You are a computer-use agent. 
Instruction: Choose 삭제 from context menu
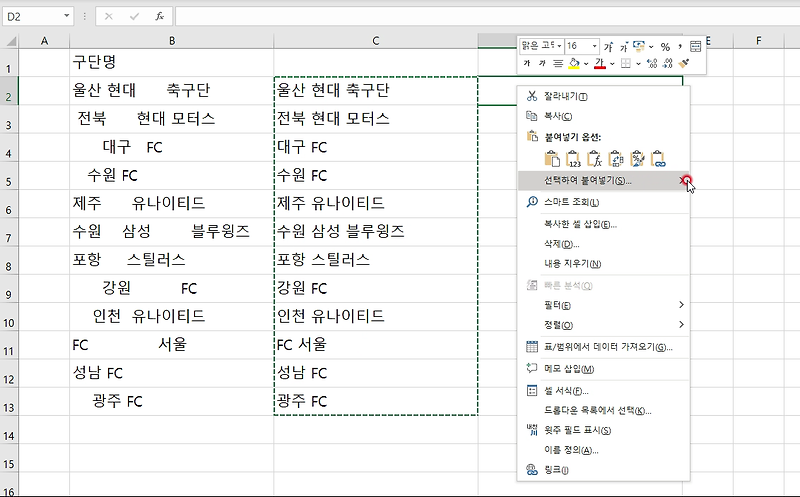(603, 244)
